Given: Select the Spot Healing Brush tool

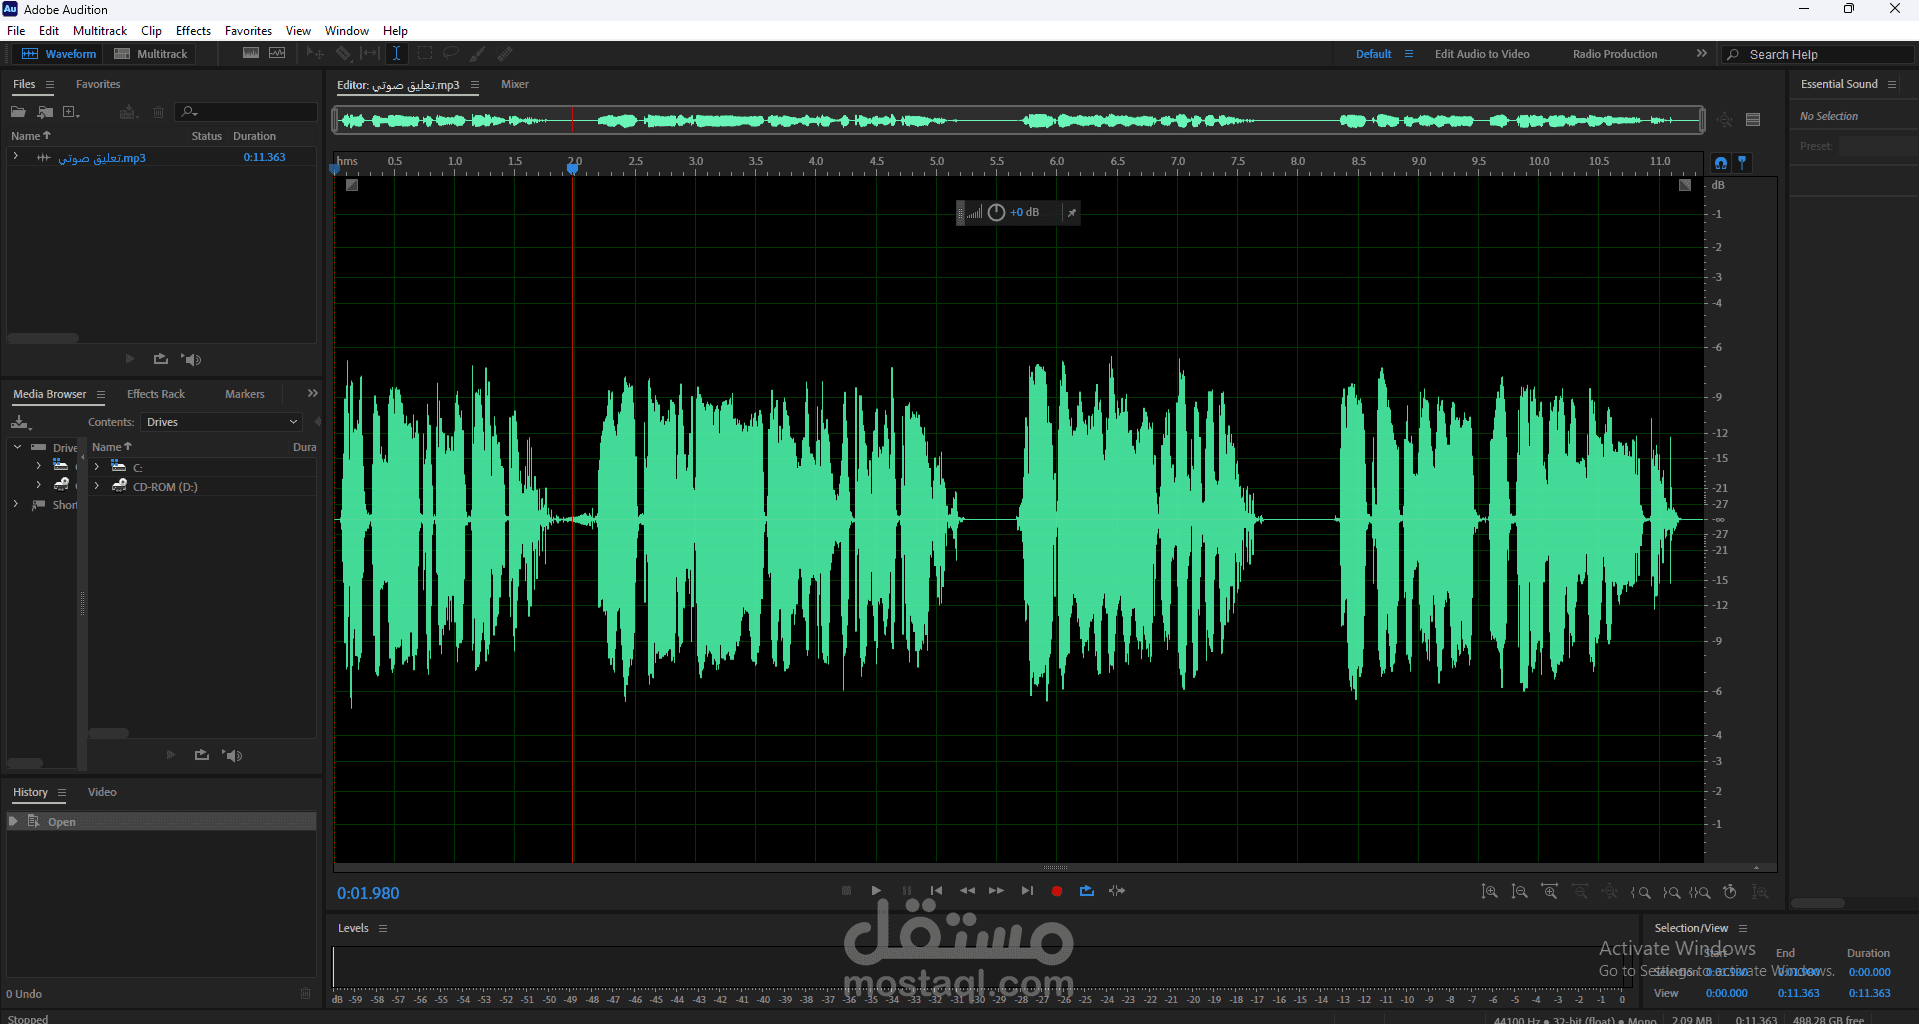Looking at the screenshot, I should pyautogui.click(x=506, y=53).
